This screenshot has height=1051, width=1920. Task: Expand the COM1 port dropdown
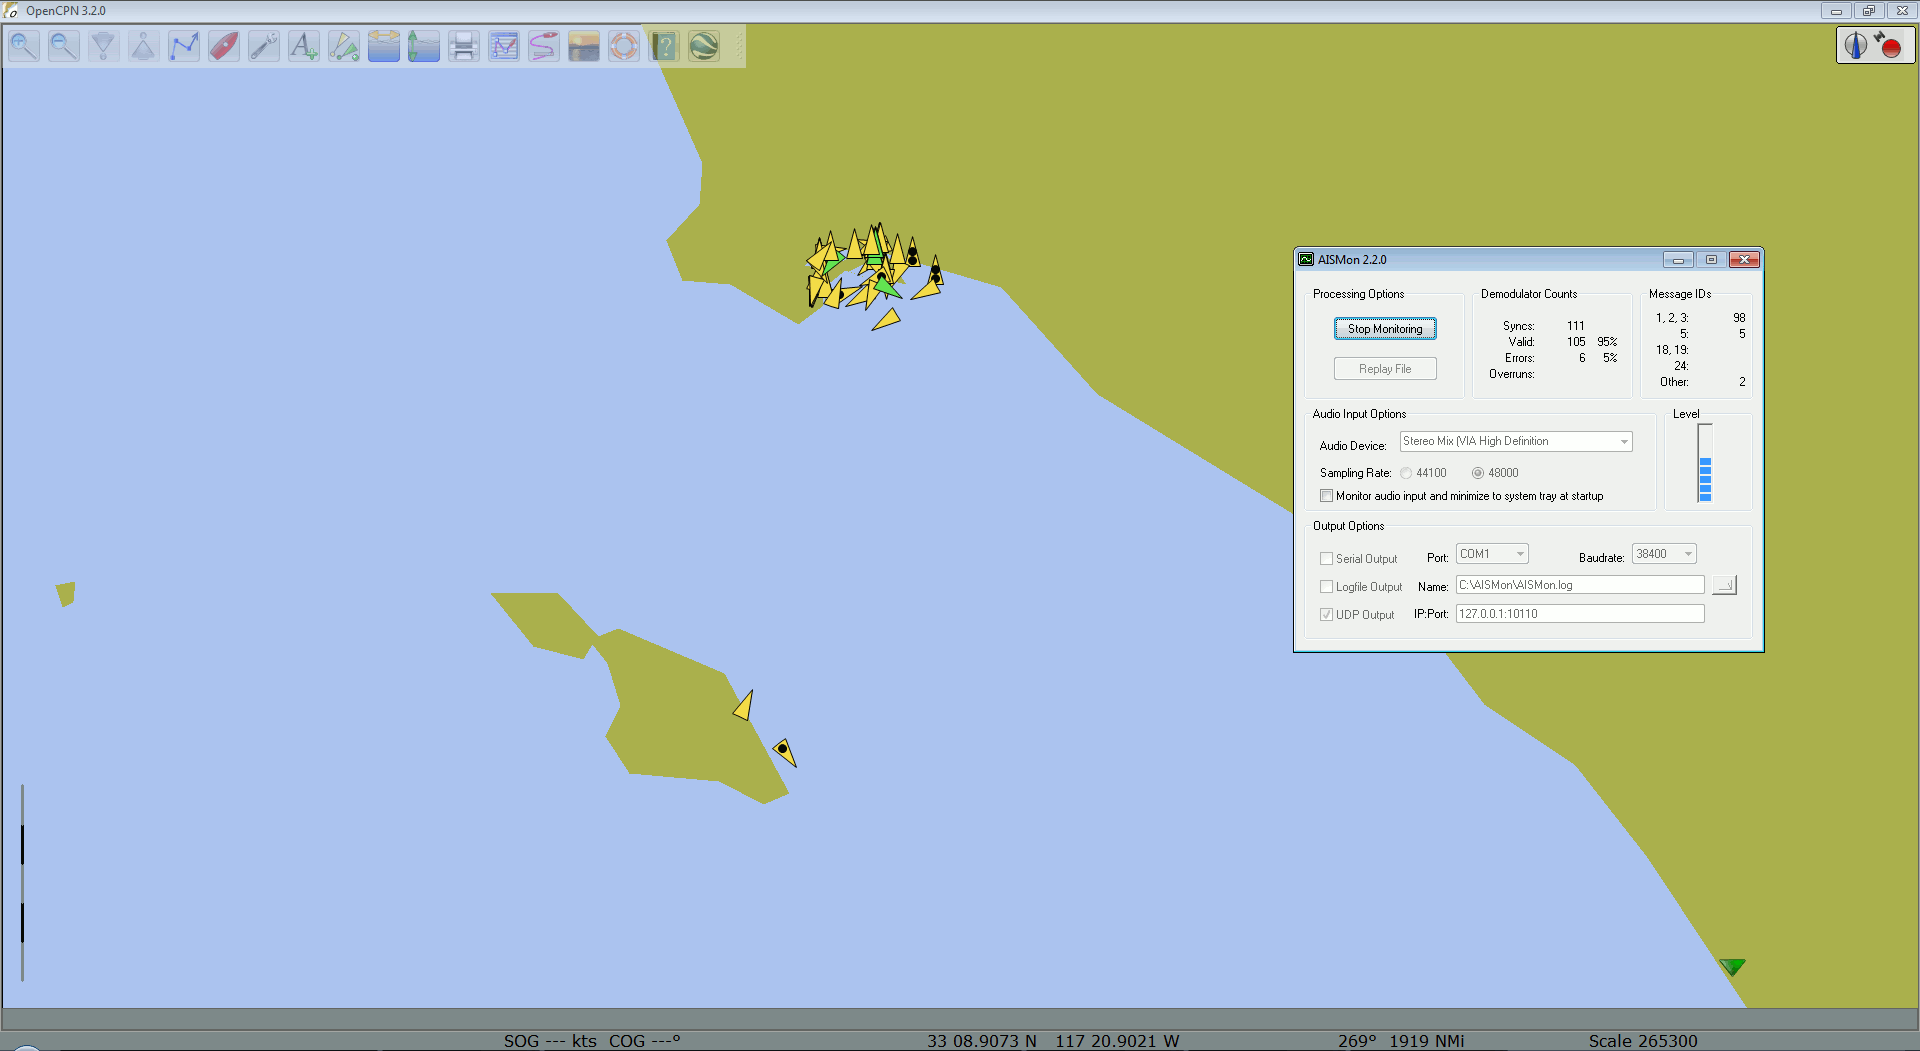coord(1492,554)
